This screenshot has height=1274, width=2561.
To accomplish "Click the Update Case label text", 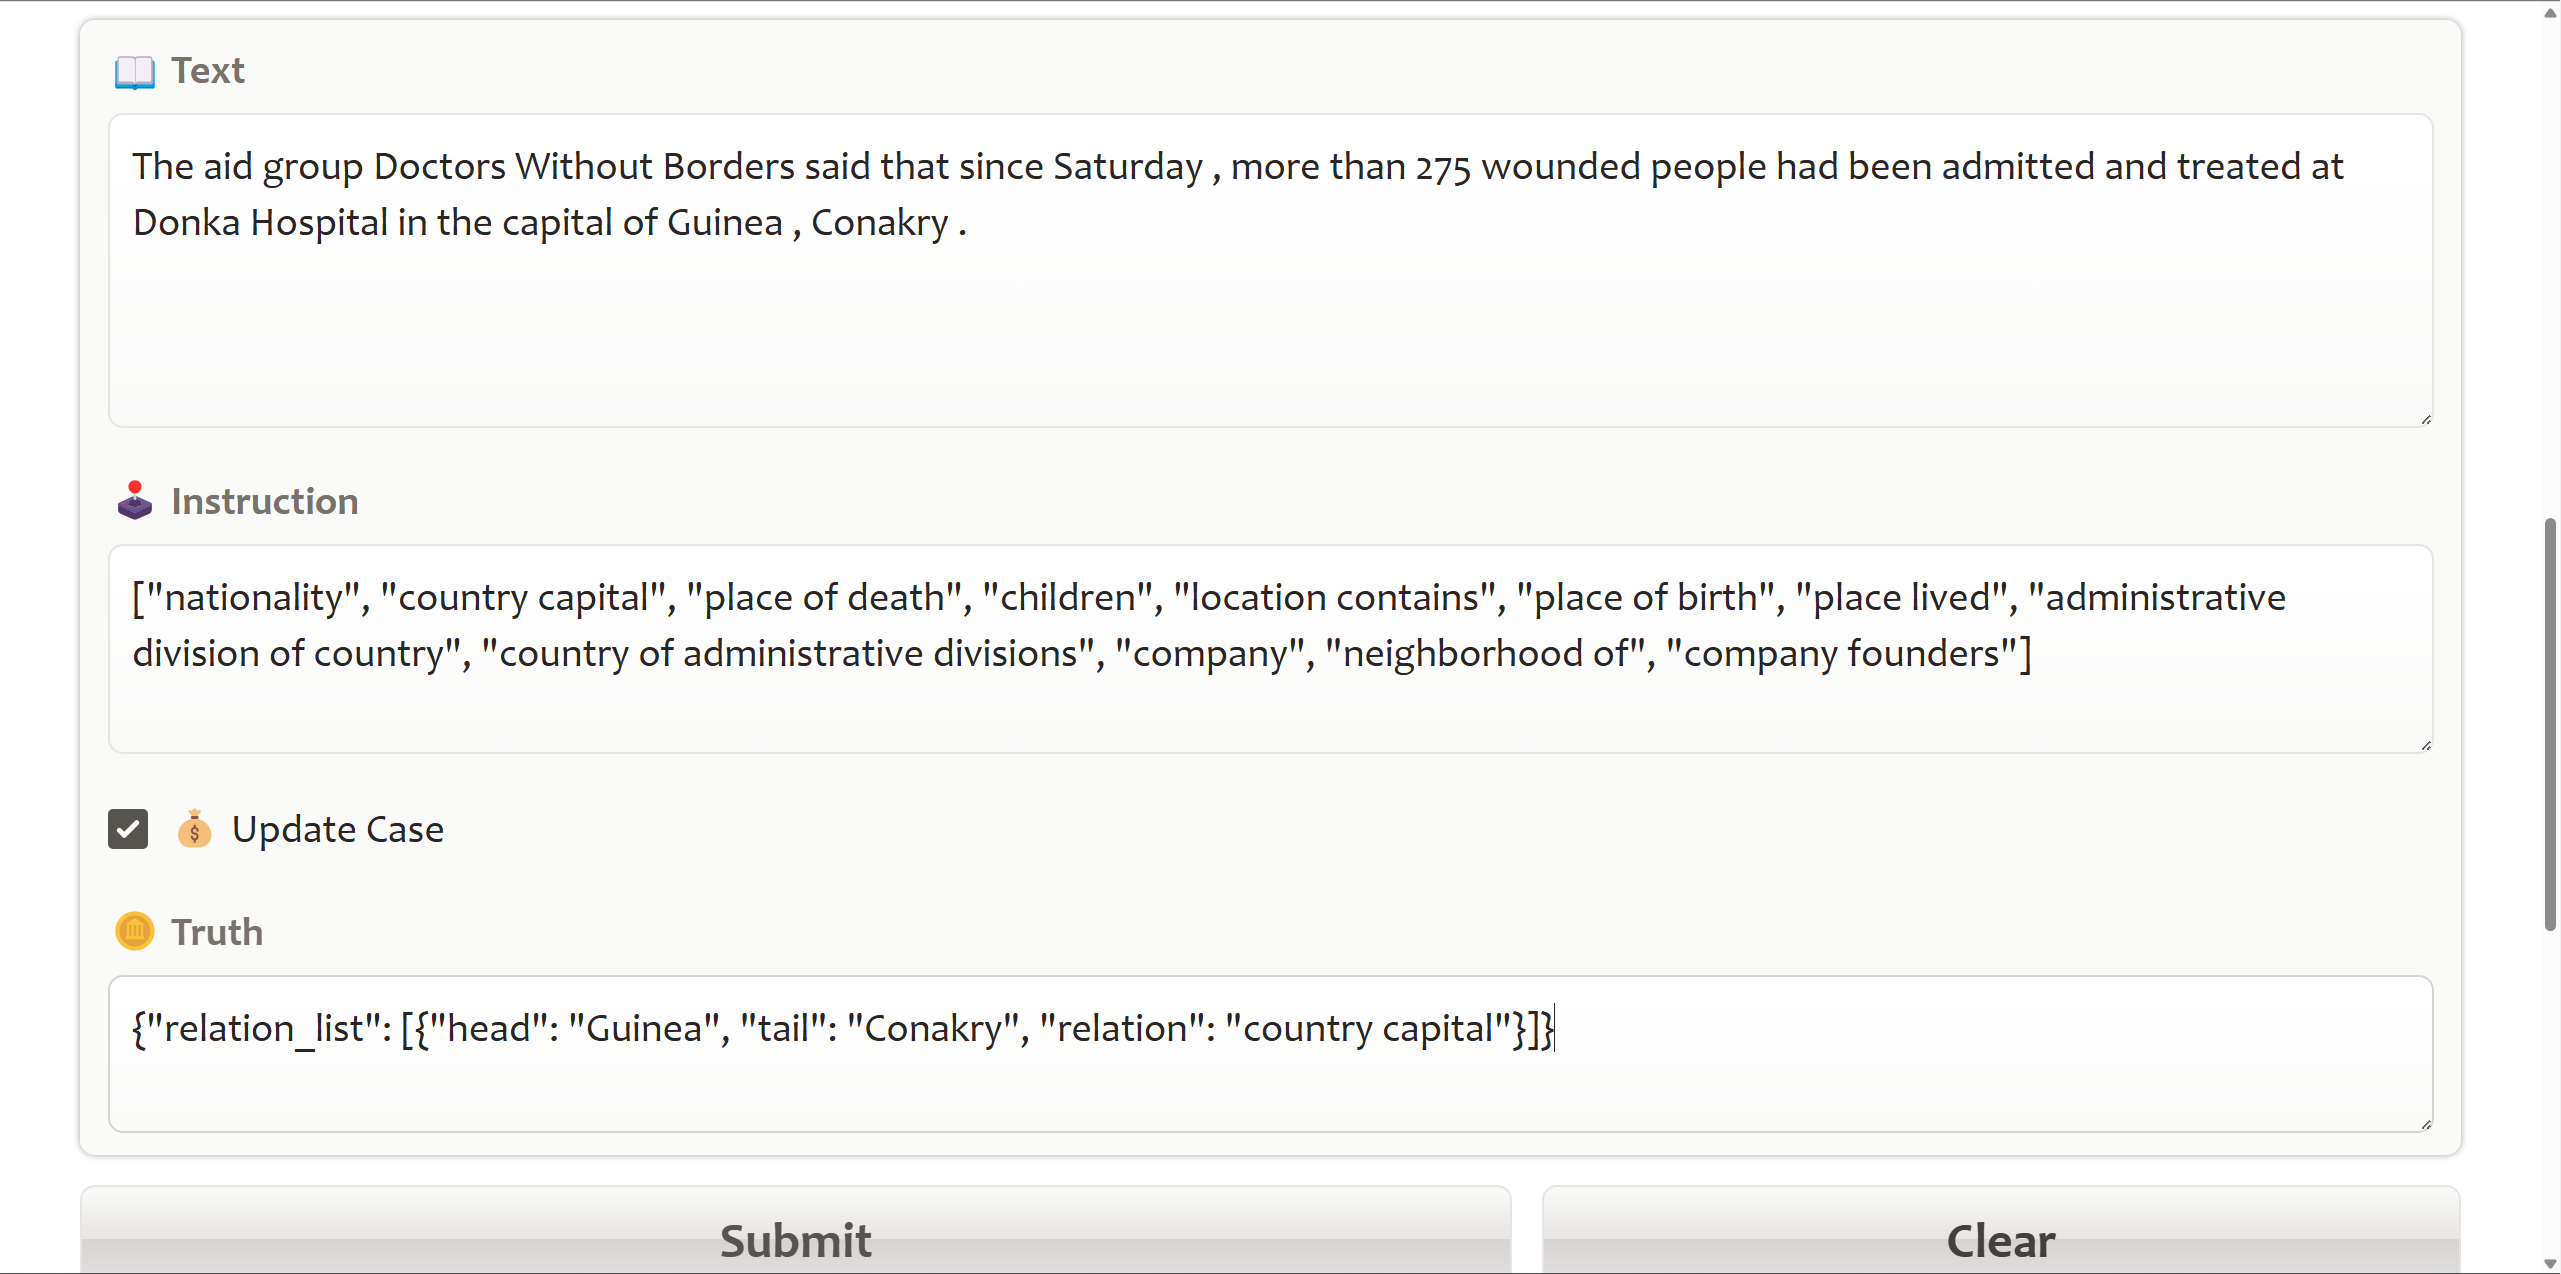I will (338, 829).
